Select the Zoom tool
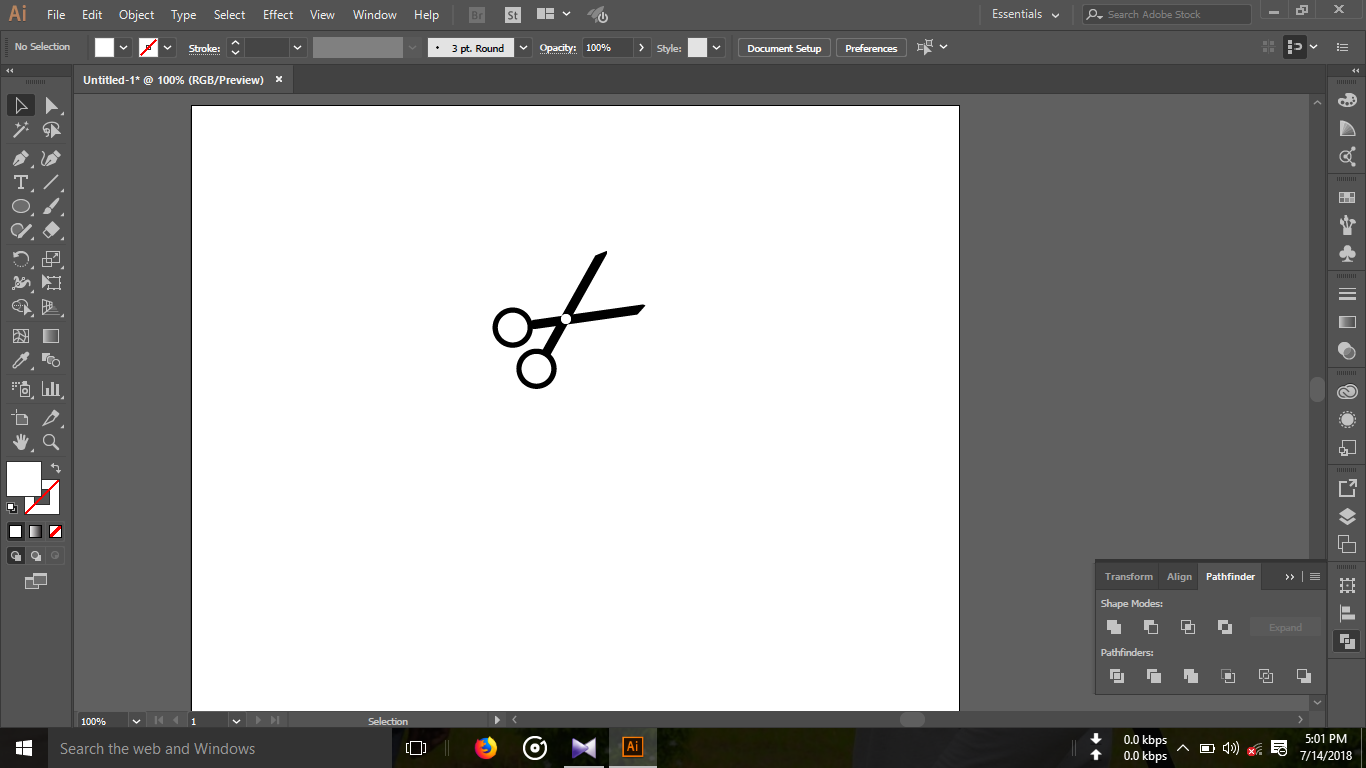The height and width of the screenshot is (768, 1366). [52, 442]
